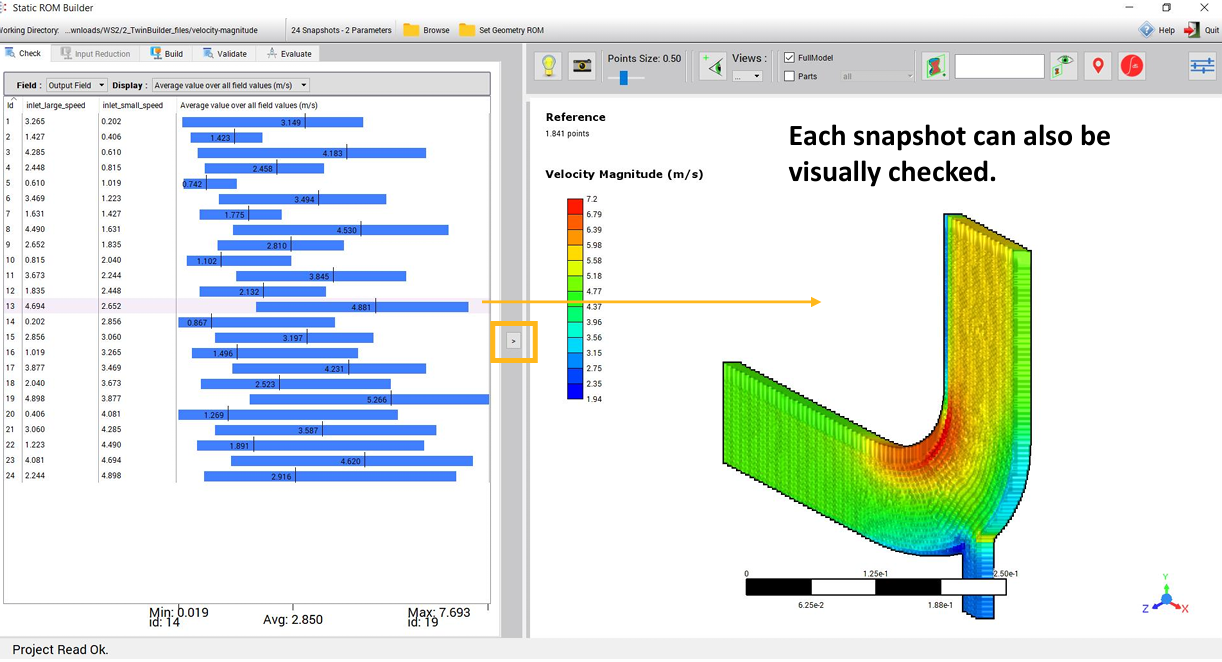1222x662 pixels.
Task: Take a screenshot with the camera icon
Action: [582, 65]
